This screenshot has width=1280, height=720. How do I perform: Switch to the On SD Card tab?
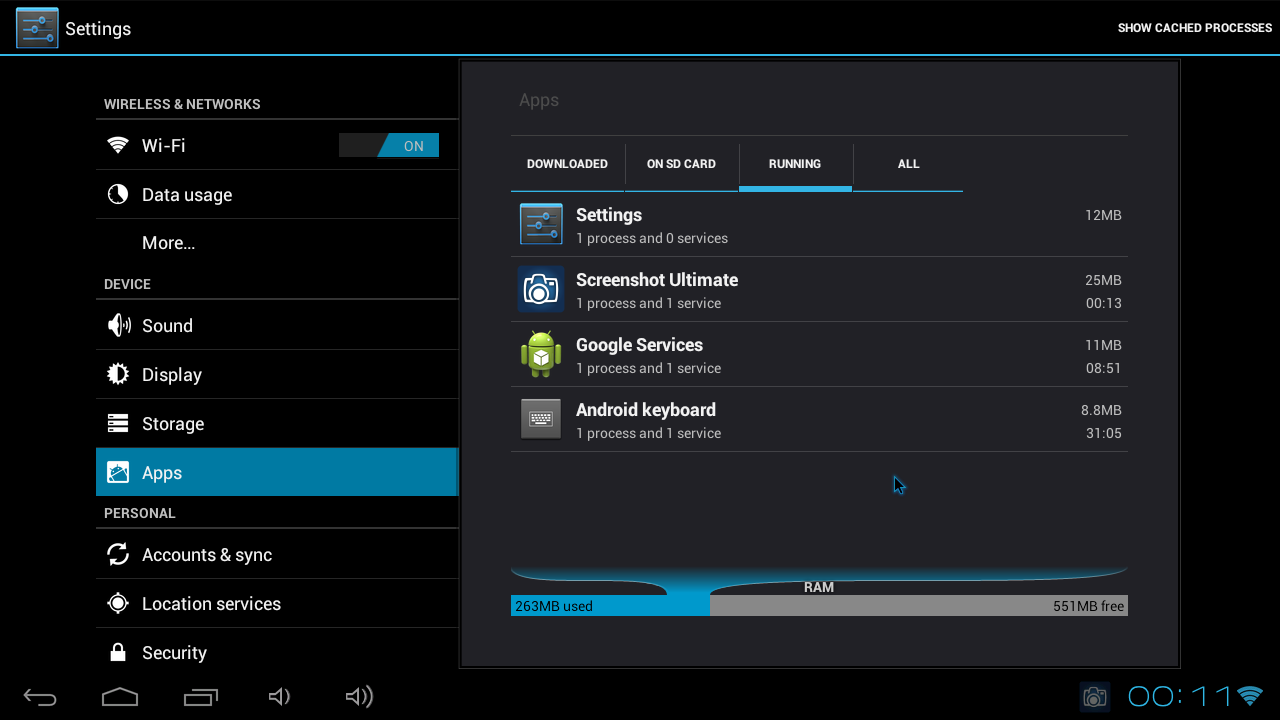click(x=681, y=164)
